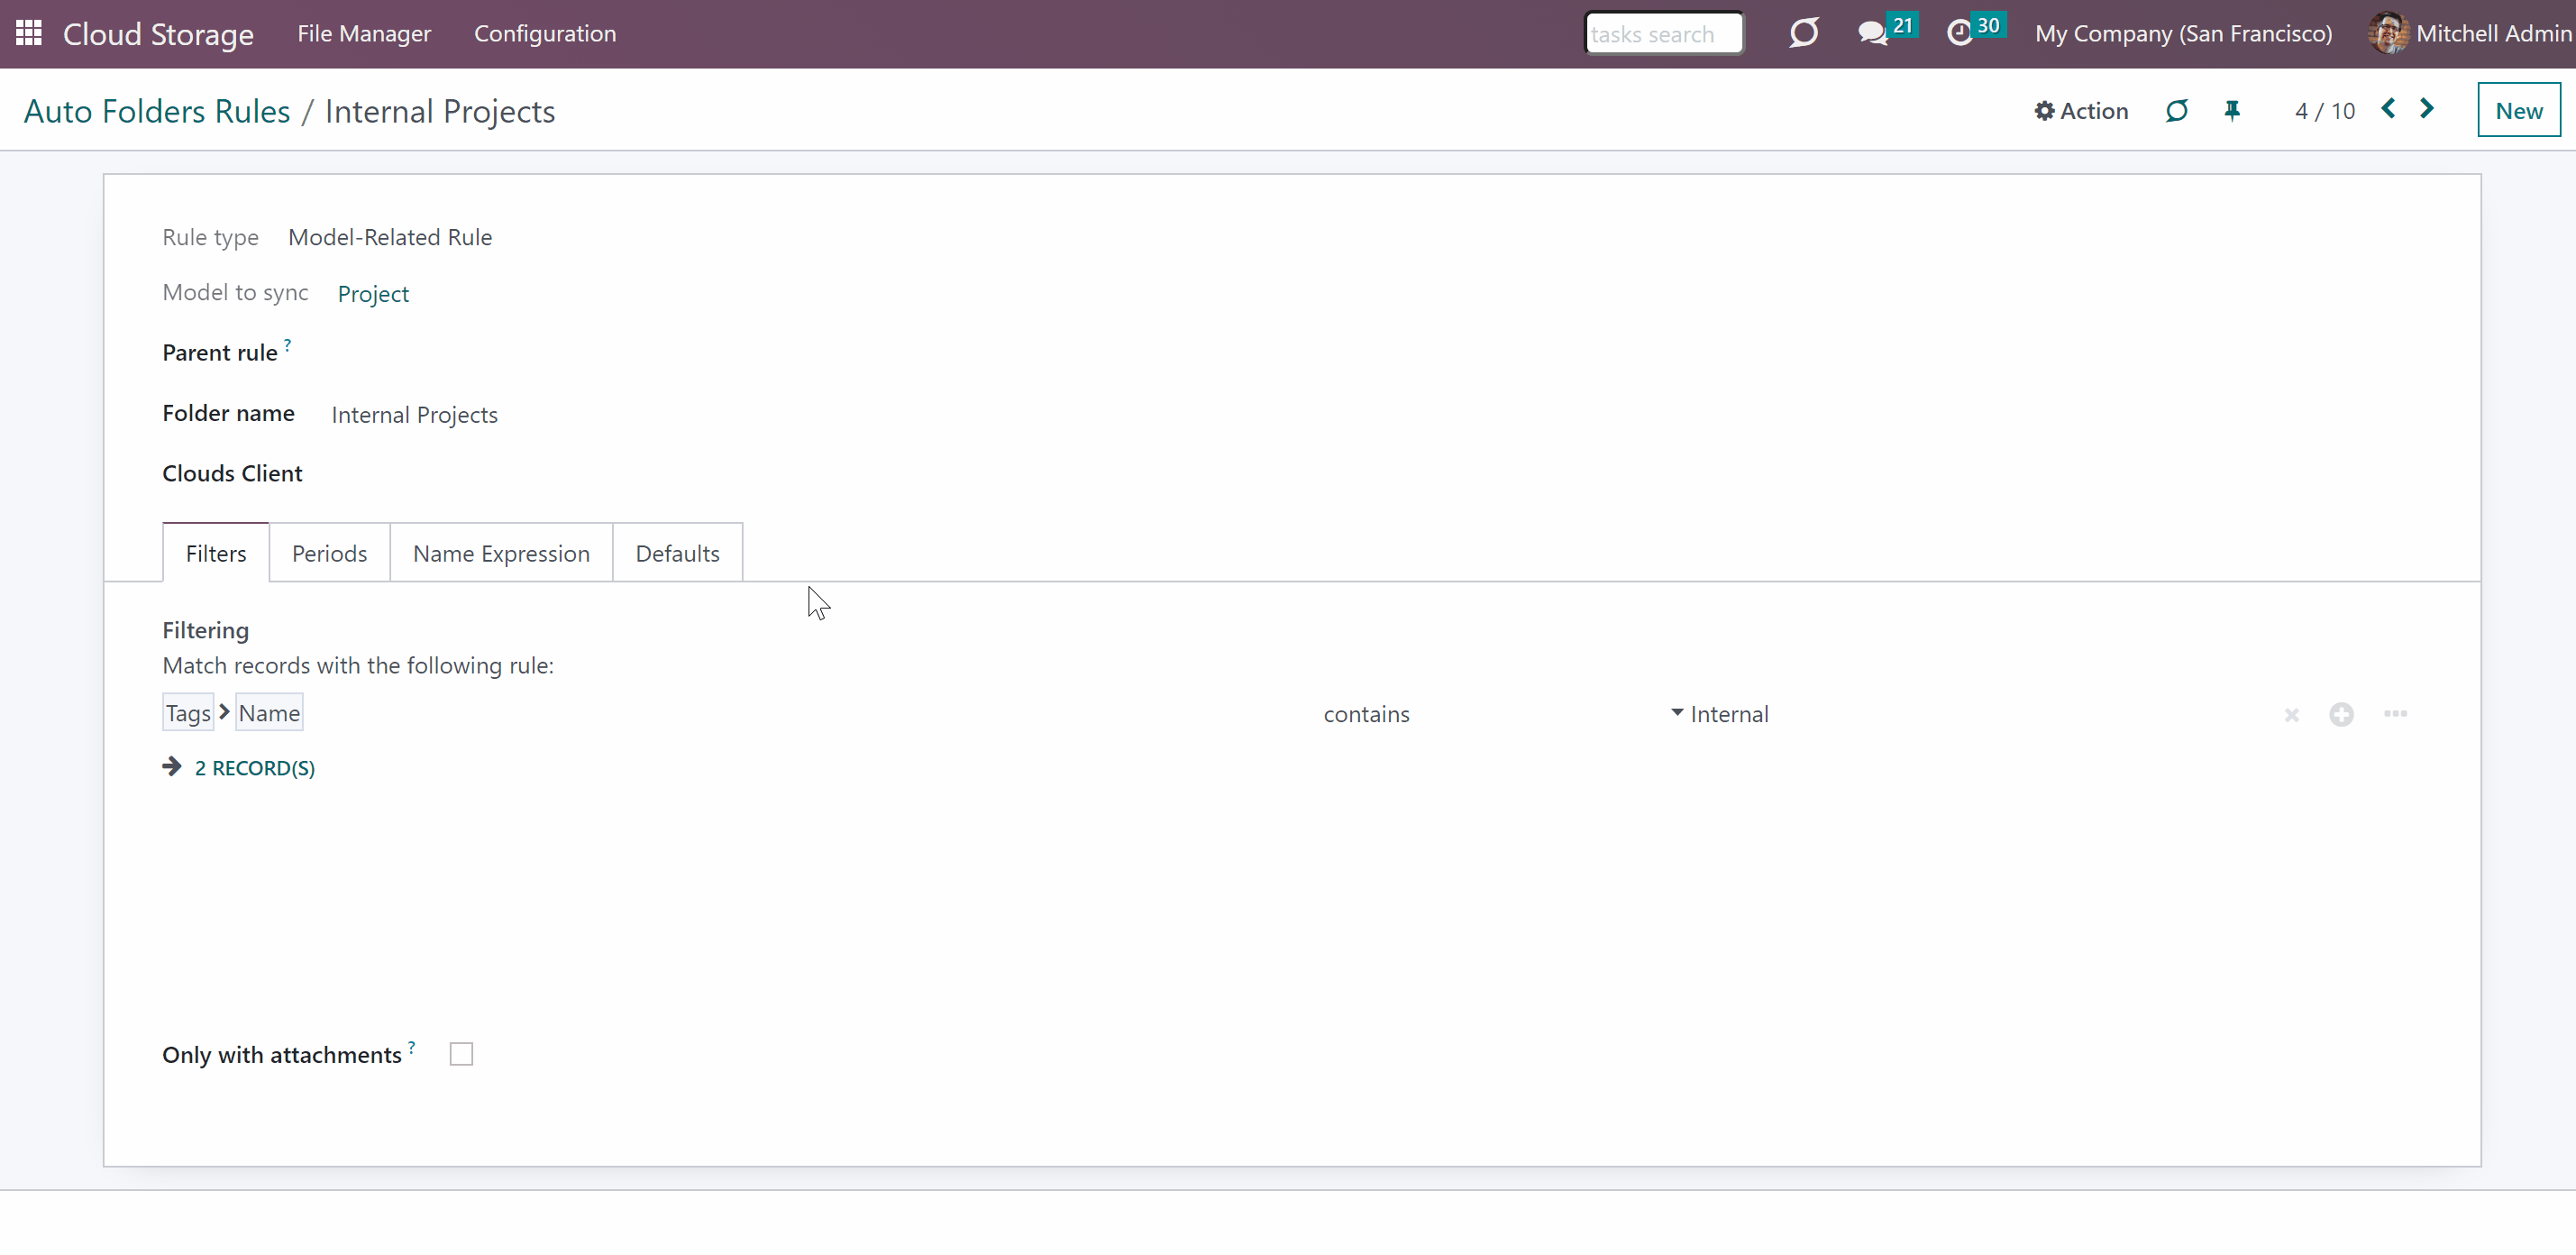Go back to Auto Folders Rules breadcrumb
Screen dimensions: 2576x1255
[x=157, y=111]
